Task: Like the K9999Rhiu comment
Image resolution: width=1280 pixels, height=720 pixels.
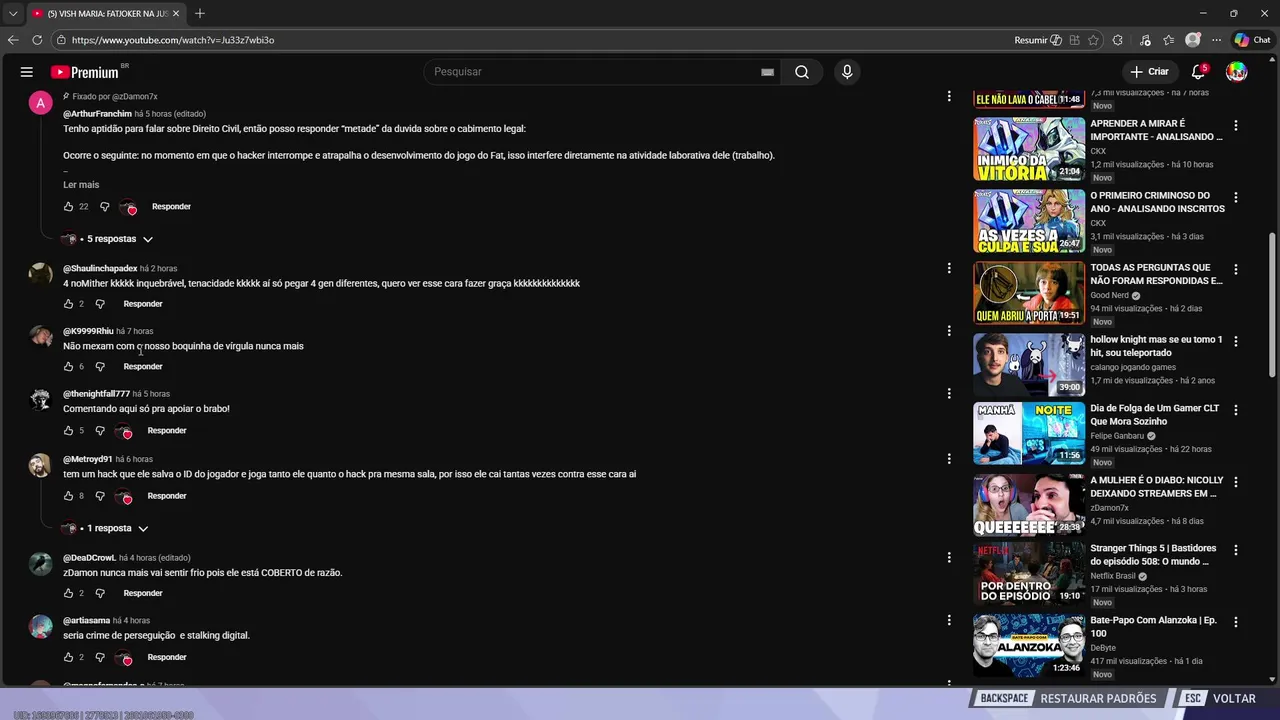Action: pos(69,367)
